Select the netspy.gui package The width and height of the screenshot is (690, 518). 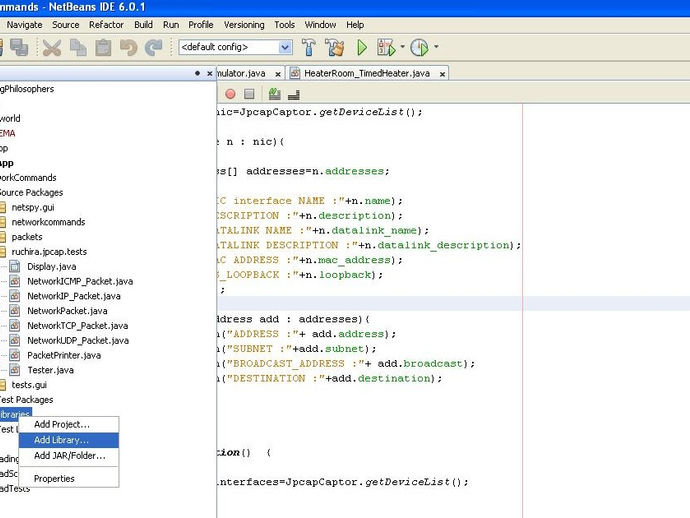[33, 207]
